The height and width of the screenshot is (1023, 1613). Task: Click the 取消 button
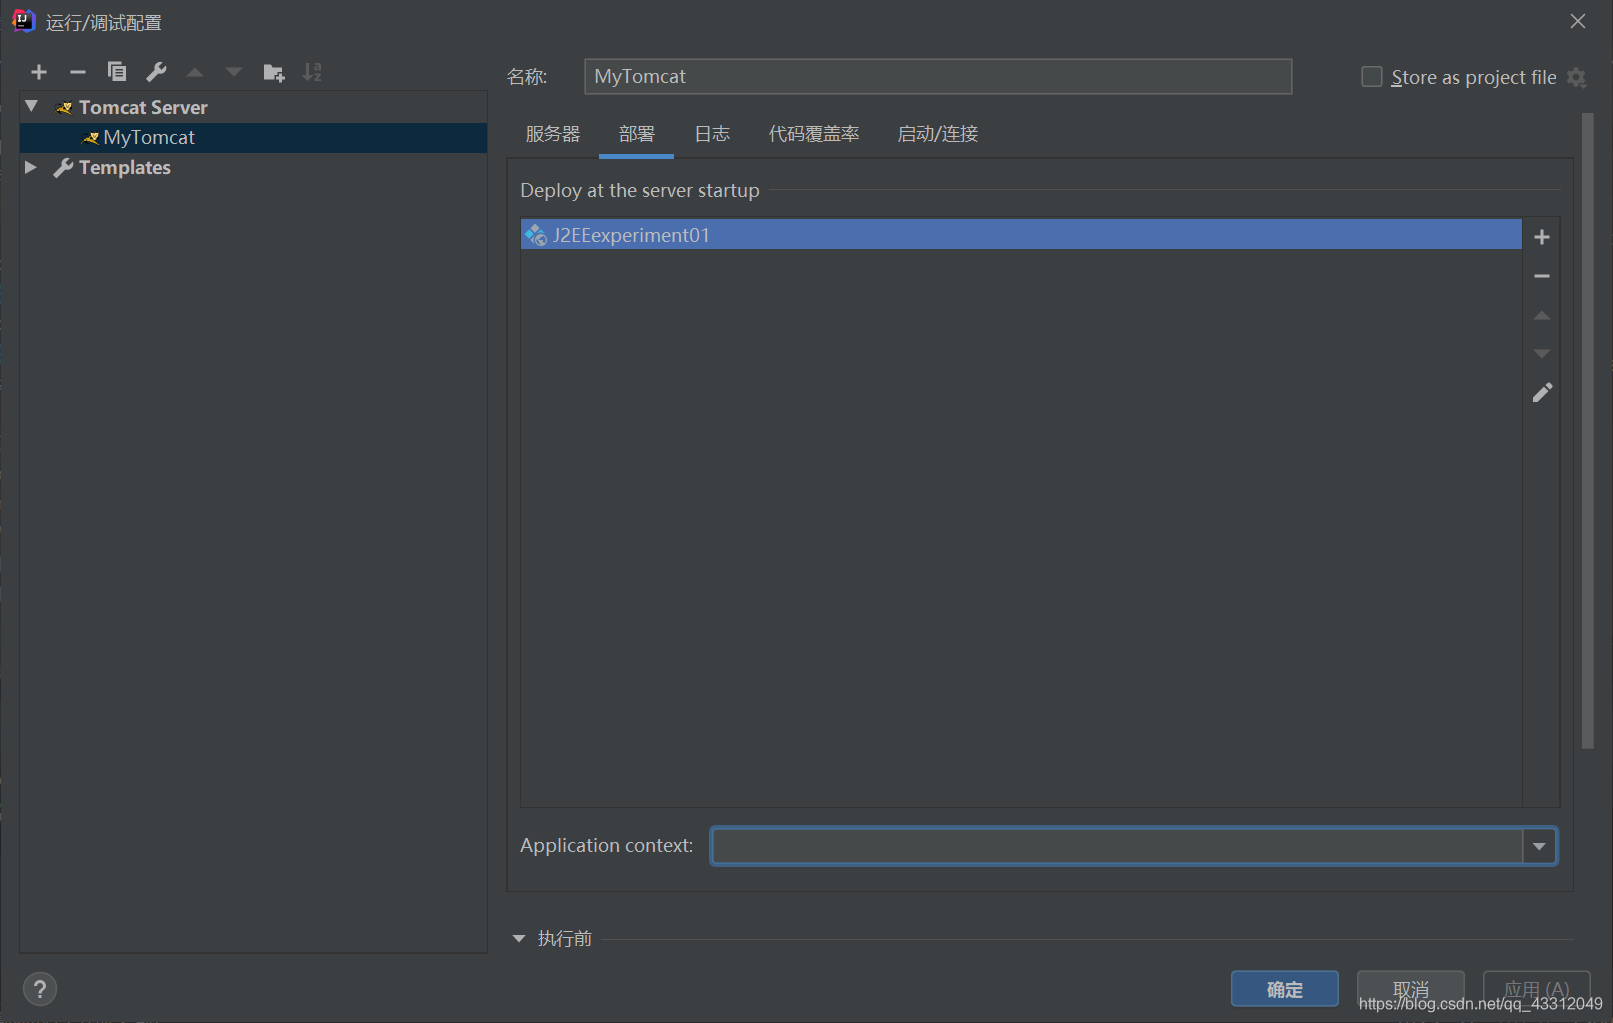pos(1410,989)
